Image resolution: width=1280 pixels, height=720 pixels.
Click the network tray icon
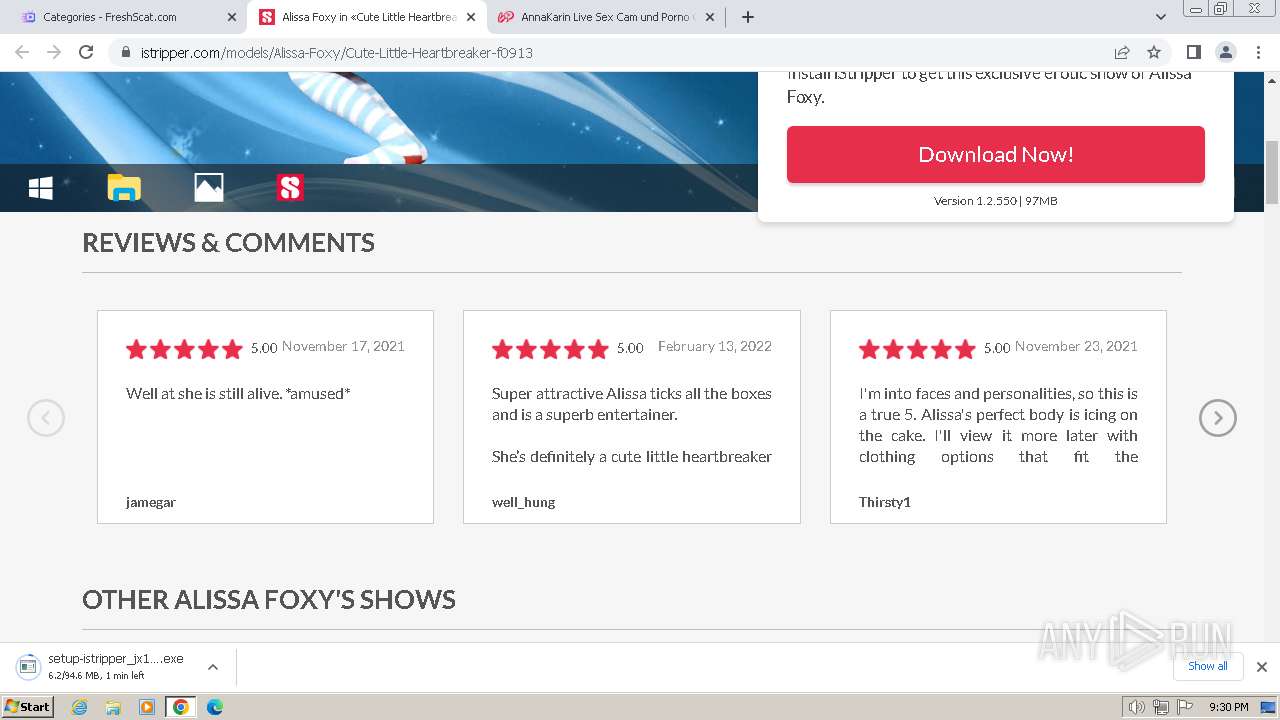click(1161, 707)
